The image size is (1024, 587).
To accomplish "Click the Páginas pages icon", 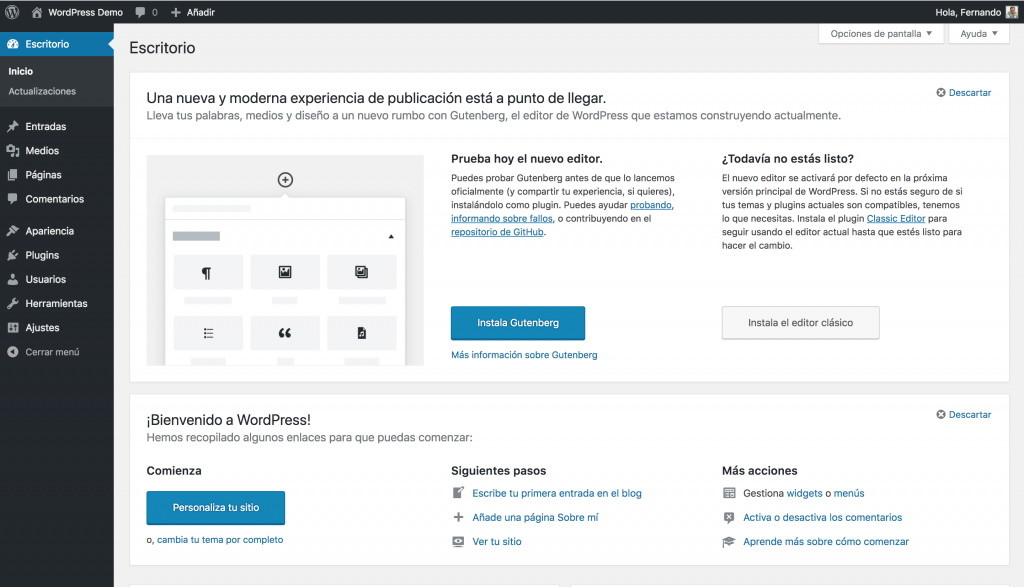I will tap(12, 174).
